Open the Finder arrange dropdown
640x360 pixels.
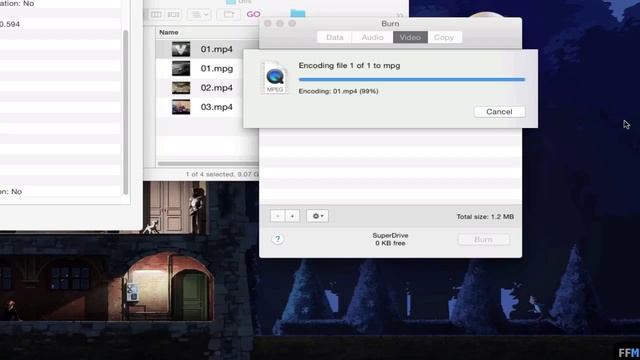pyautogui.click(x=200, y=14)
